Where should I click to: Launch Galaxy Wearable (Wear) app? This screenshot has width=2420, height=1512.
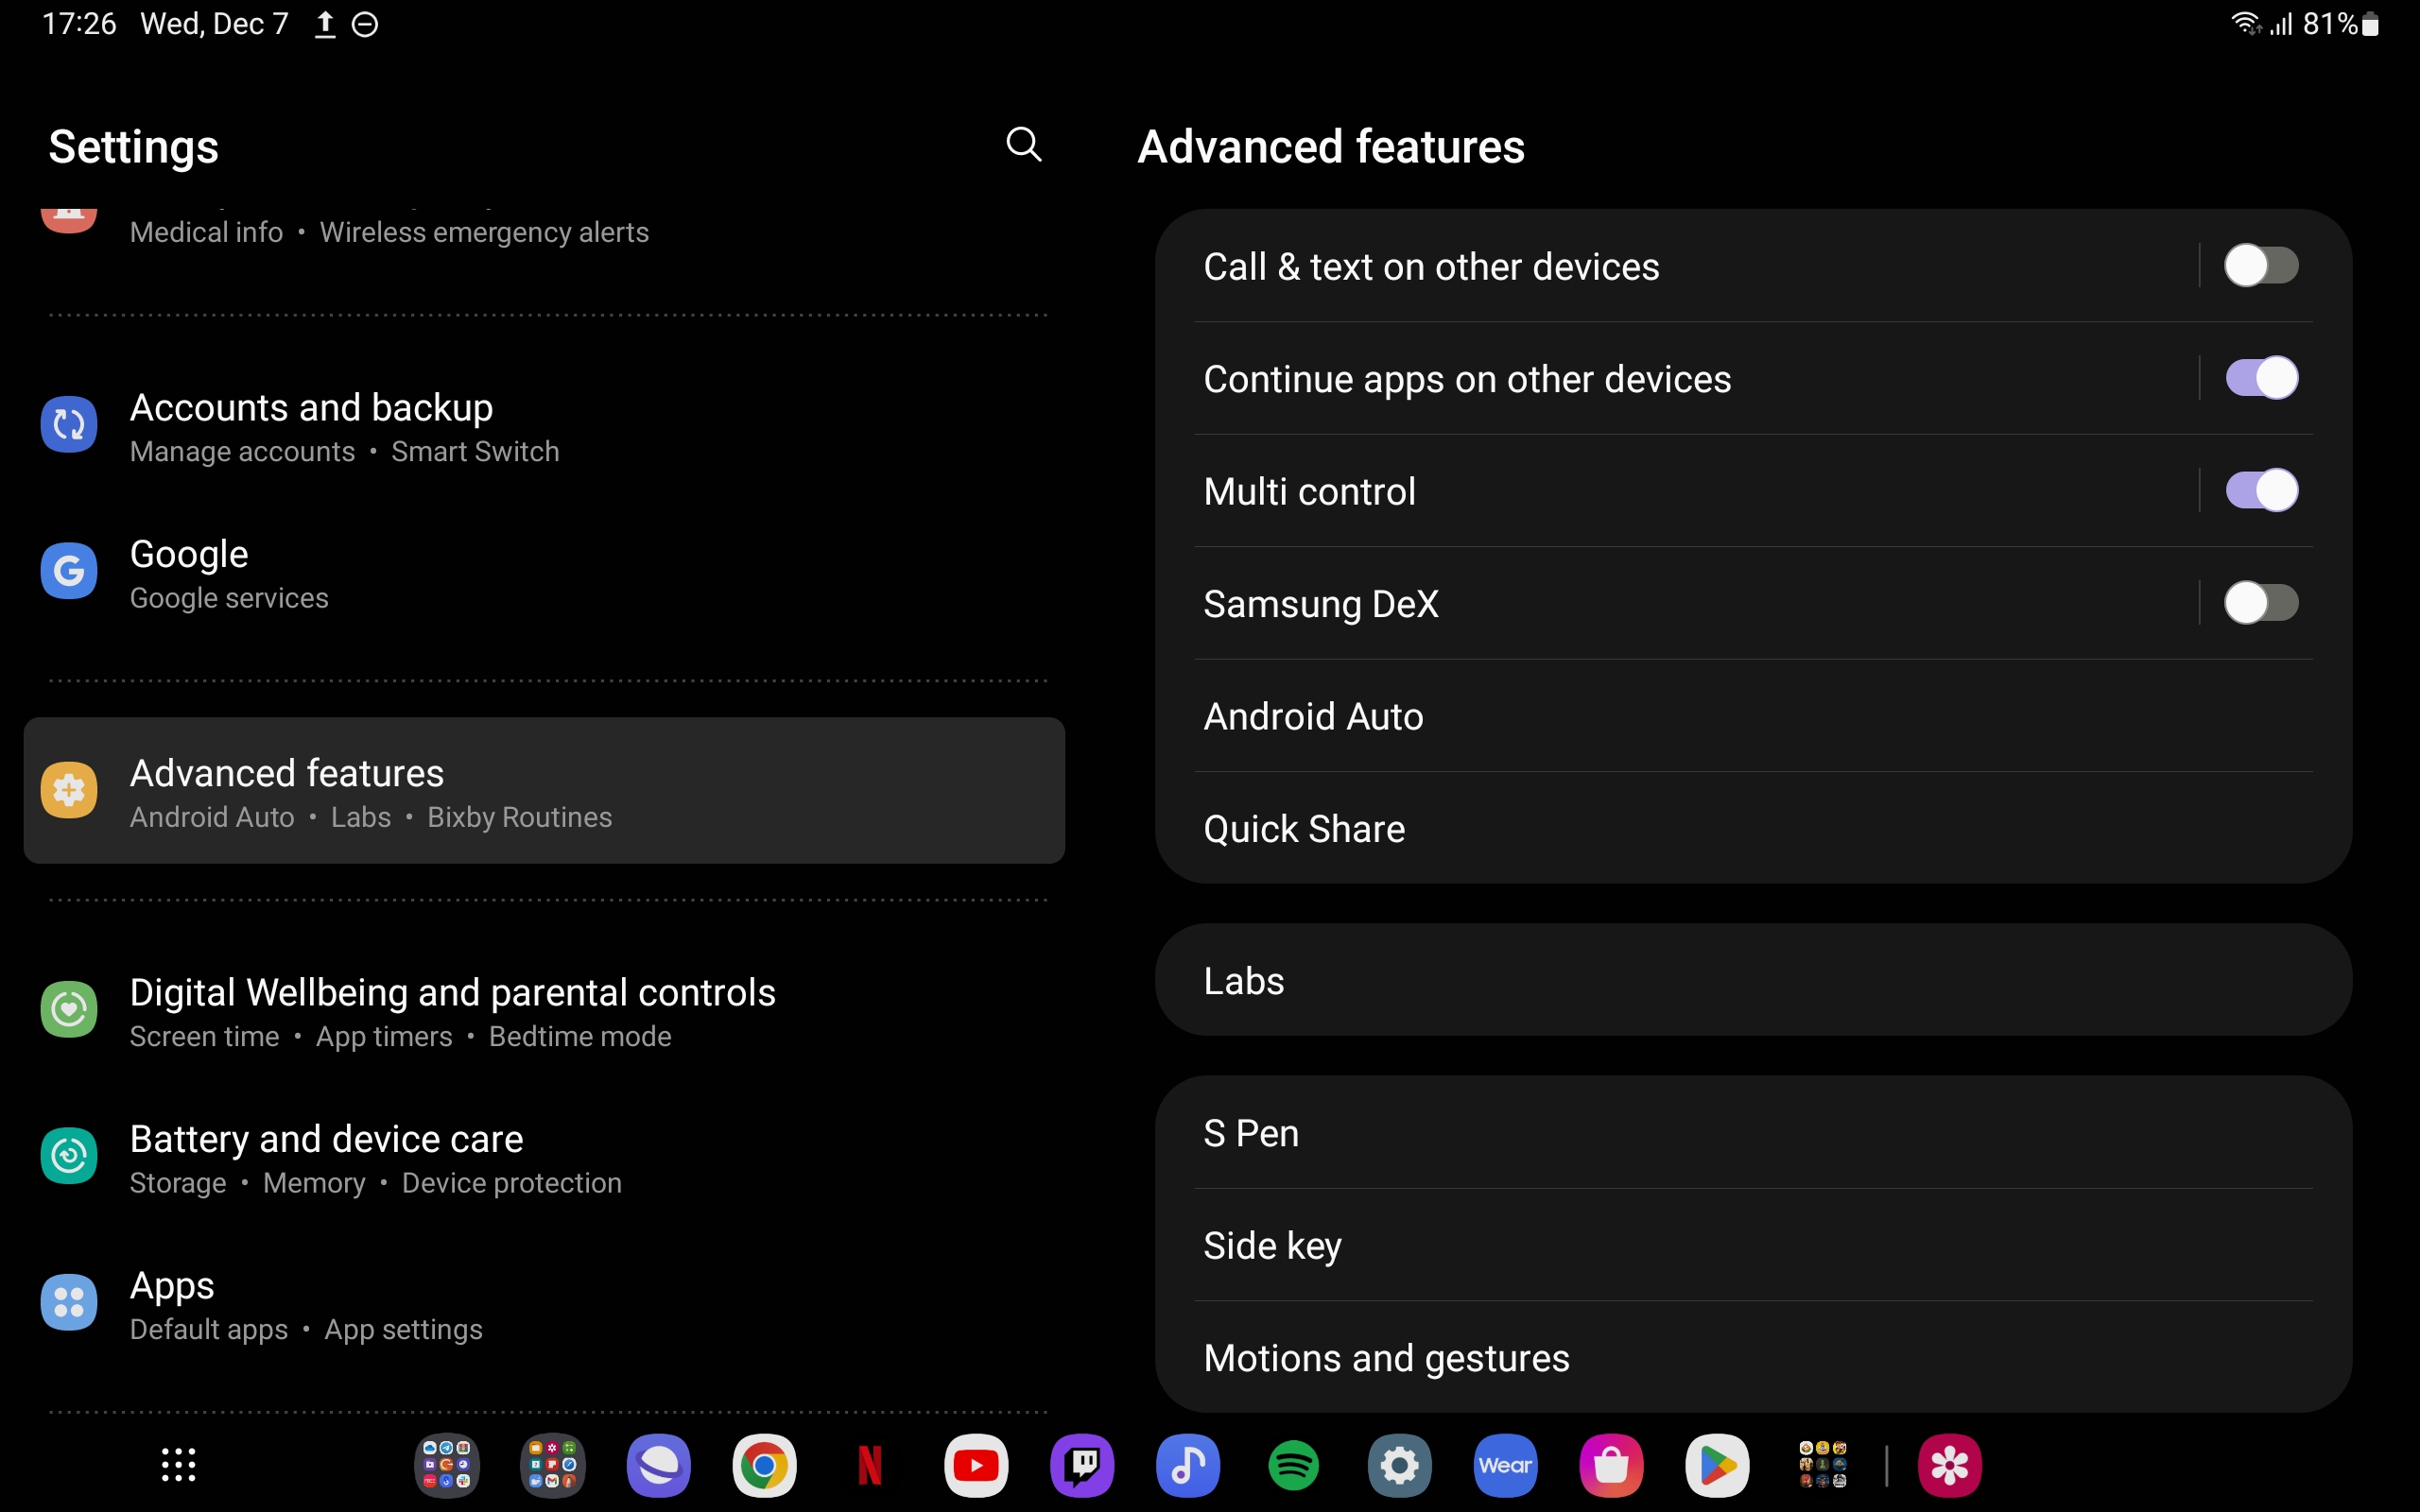click(x=1505, y=1466)
